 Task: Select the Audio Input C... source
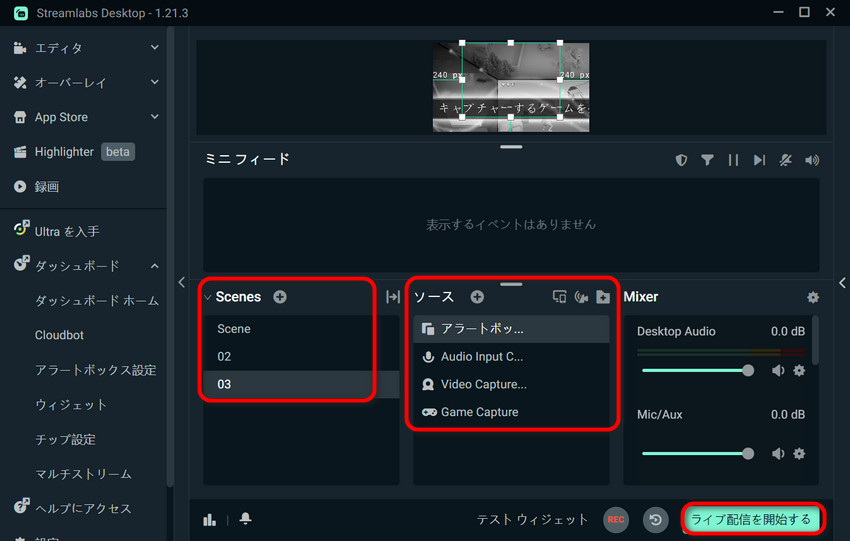[x=511, y=357]
